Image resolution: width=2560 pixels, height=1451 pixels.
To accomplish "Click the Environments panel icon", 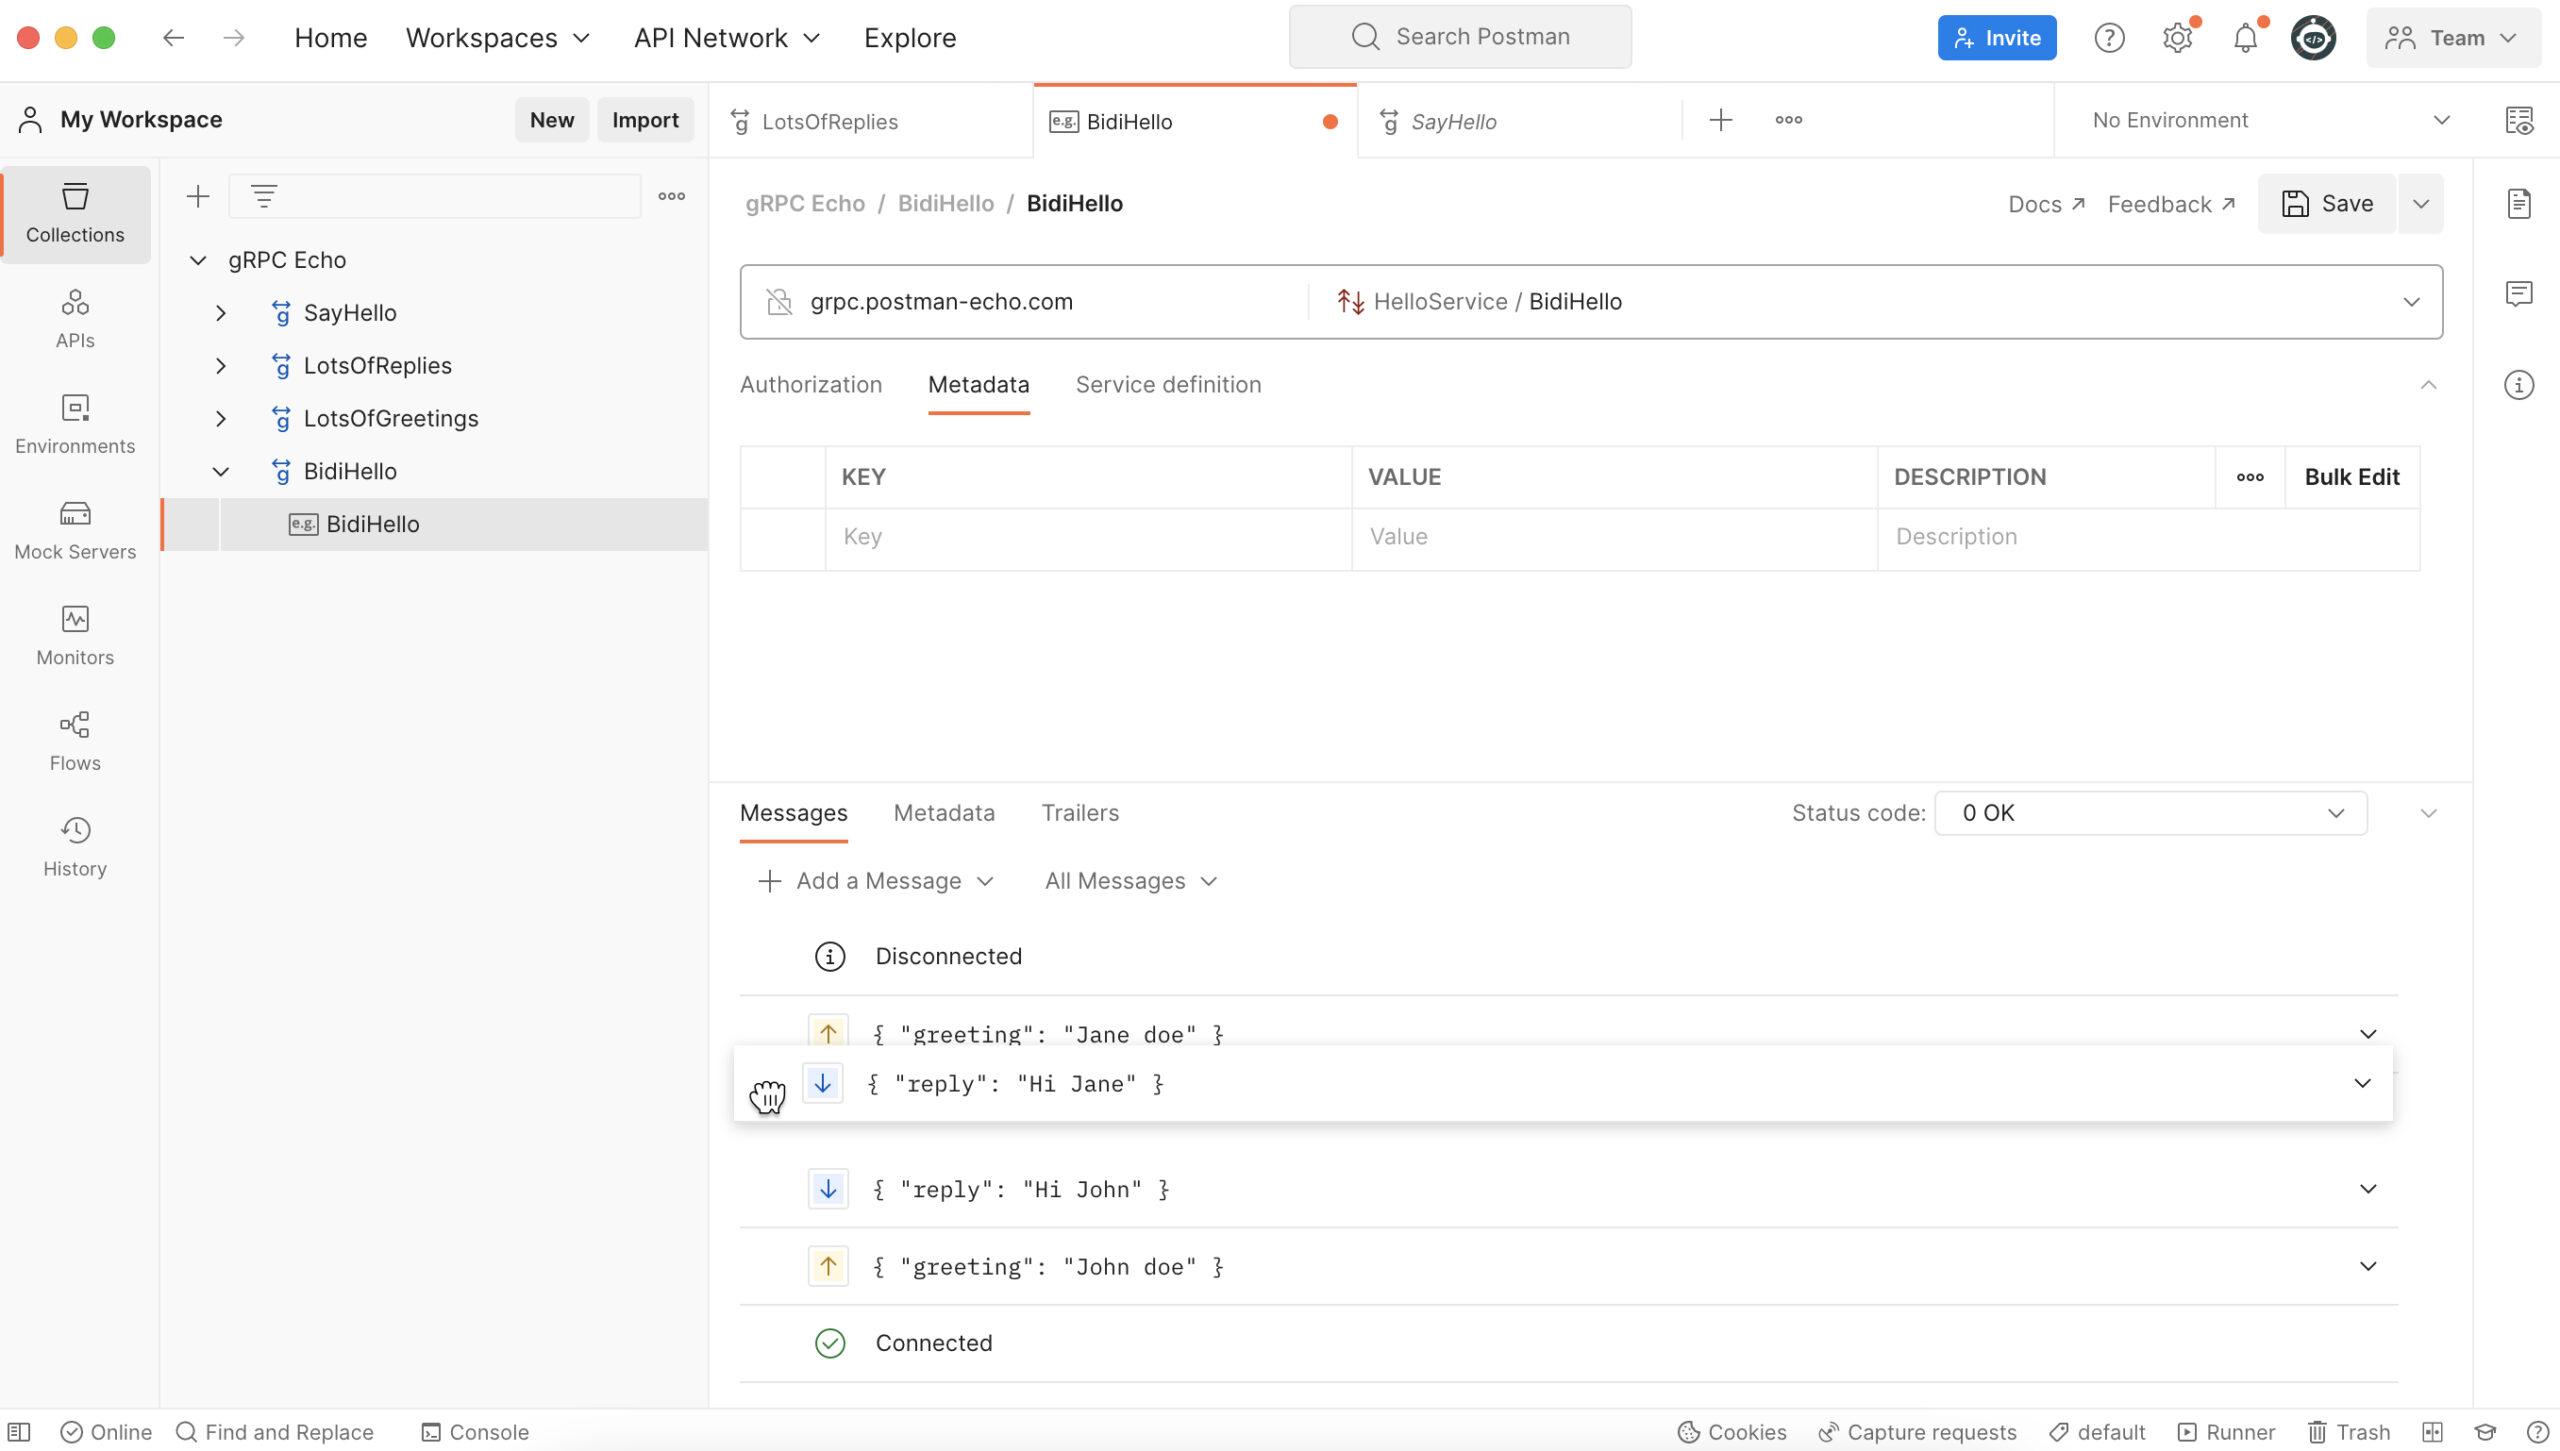I will click(74, 422).
